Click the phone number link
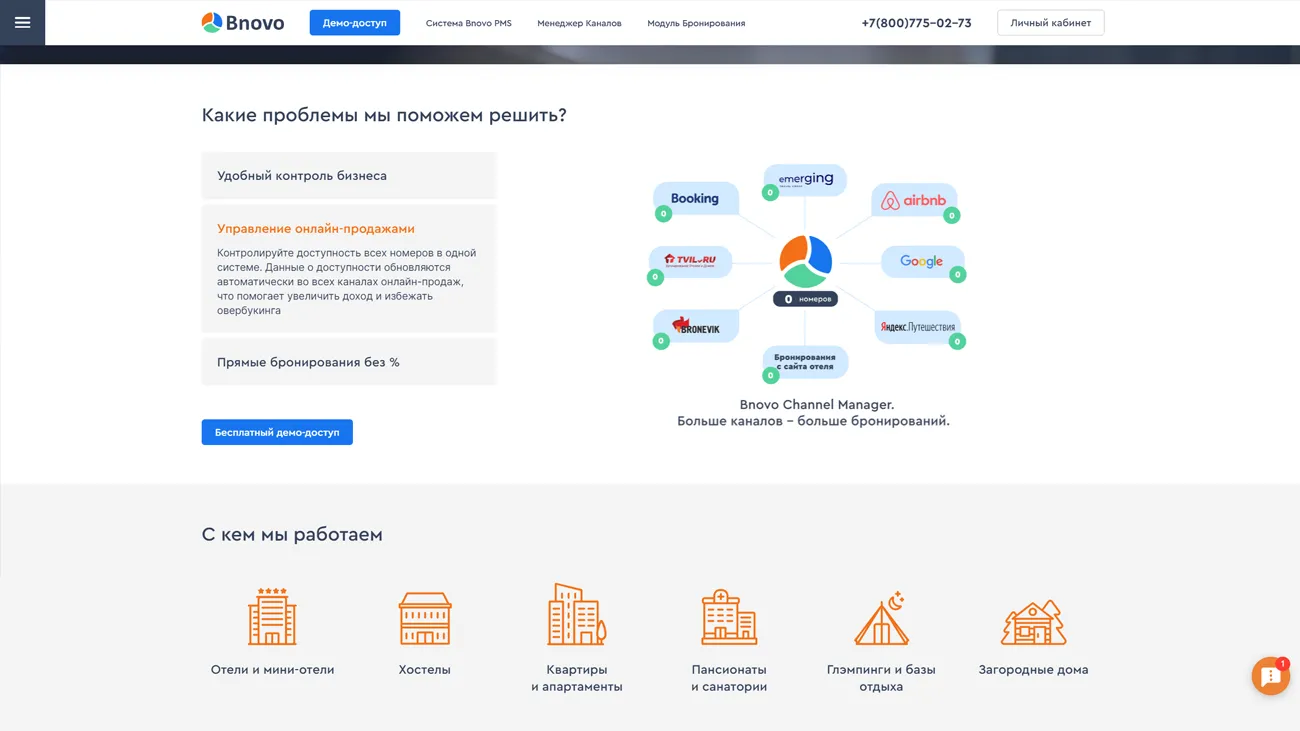The width and height of the screenshot is (1300, 731). tap(916, 23)
